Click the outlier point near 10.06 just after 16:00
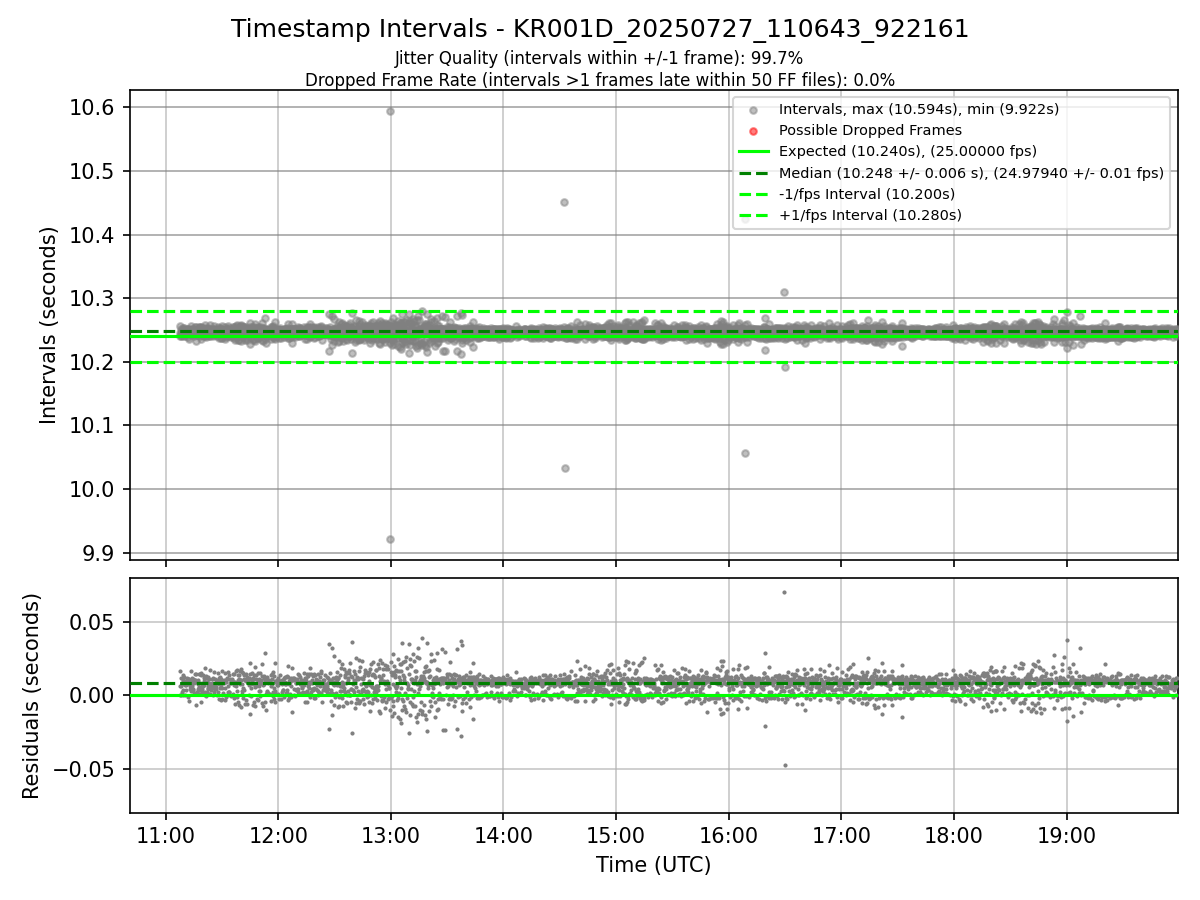1200x900 pixels. (x=745, y=453)
